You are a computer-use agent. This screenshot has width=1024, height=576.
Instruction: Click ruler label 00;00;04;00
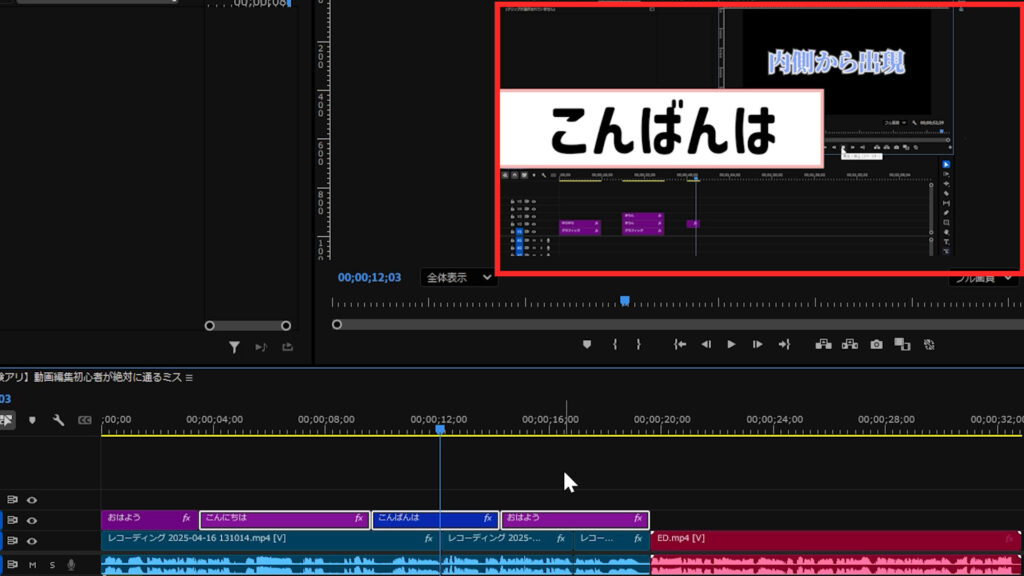214,419
